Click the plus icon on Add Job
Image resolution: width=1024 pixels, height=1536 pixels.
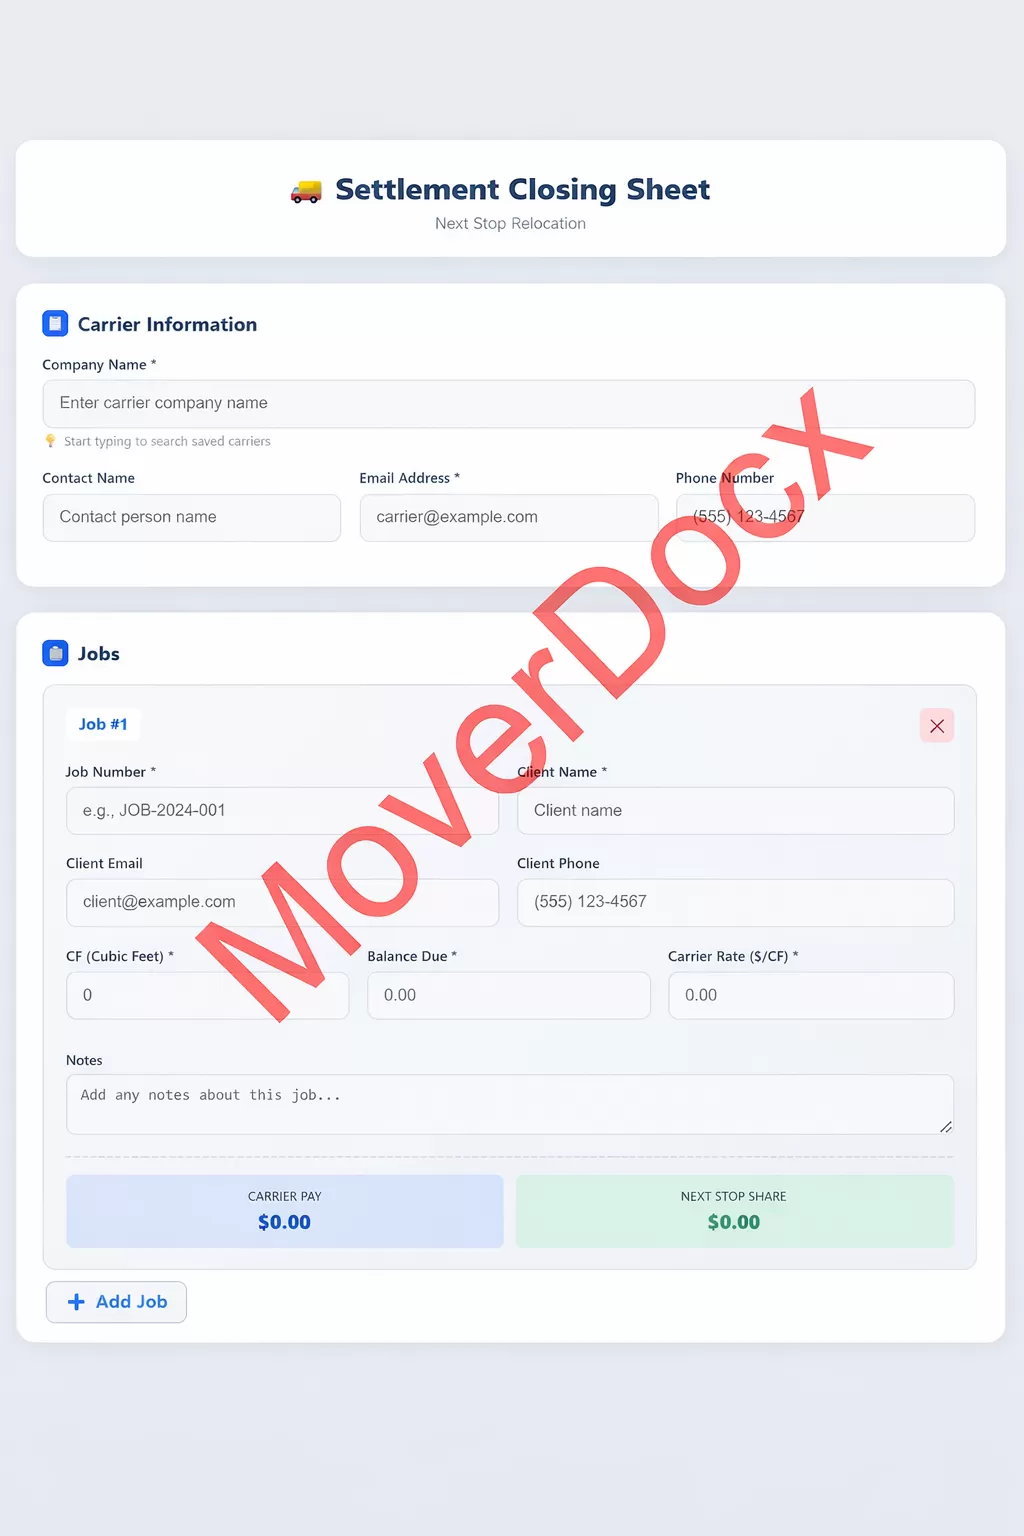pyautogui.click(x=76, y=1302)
